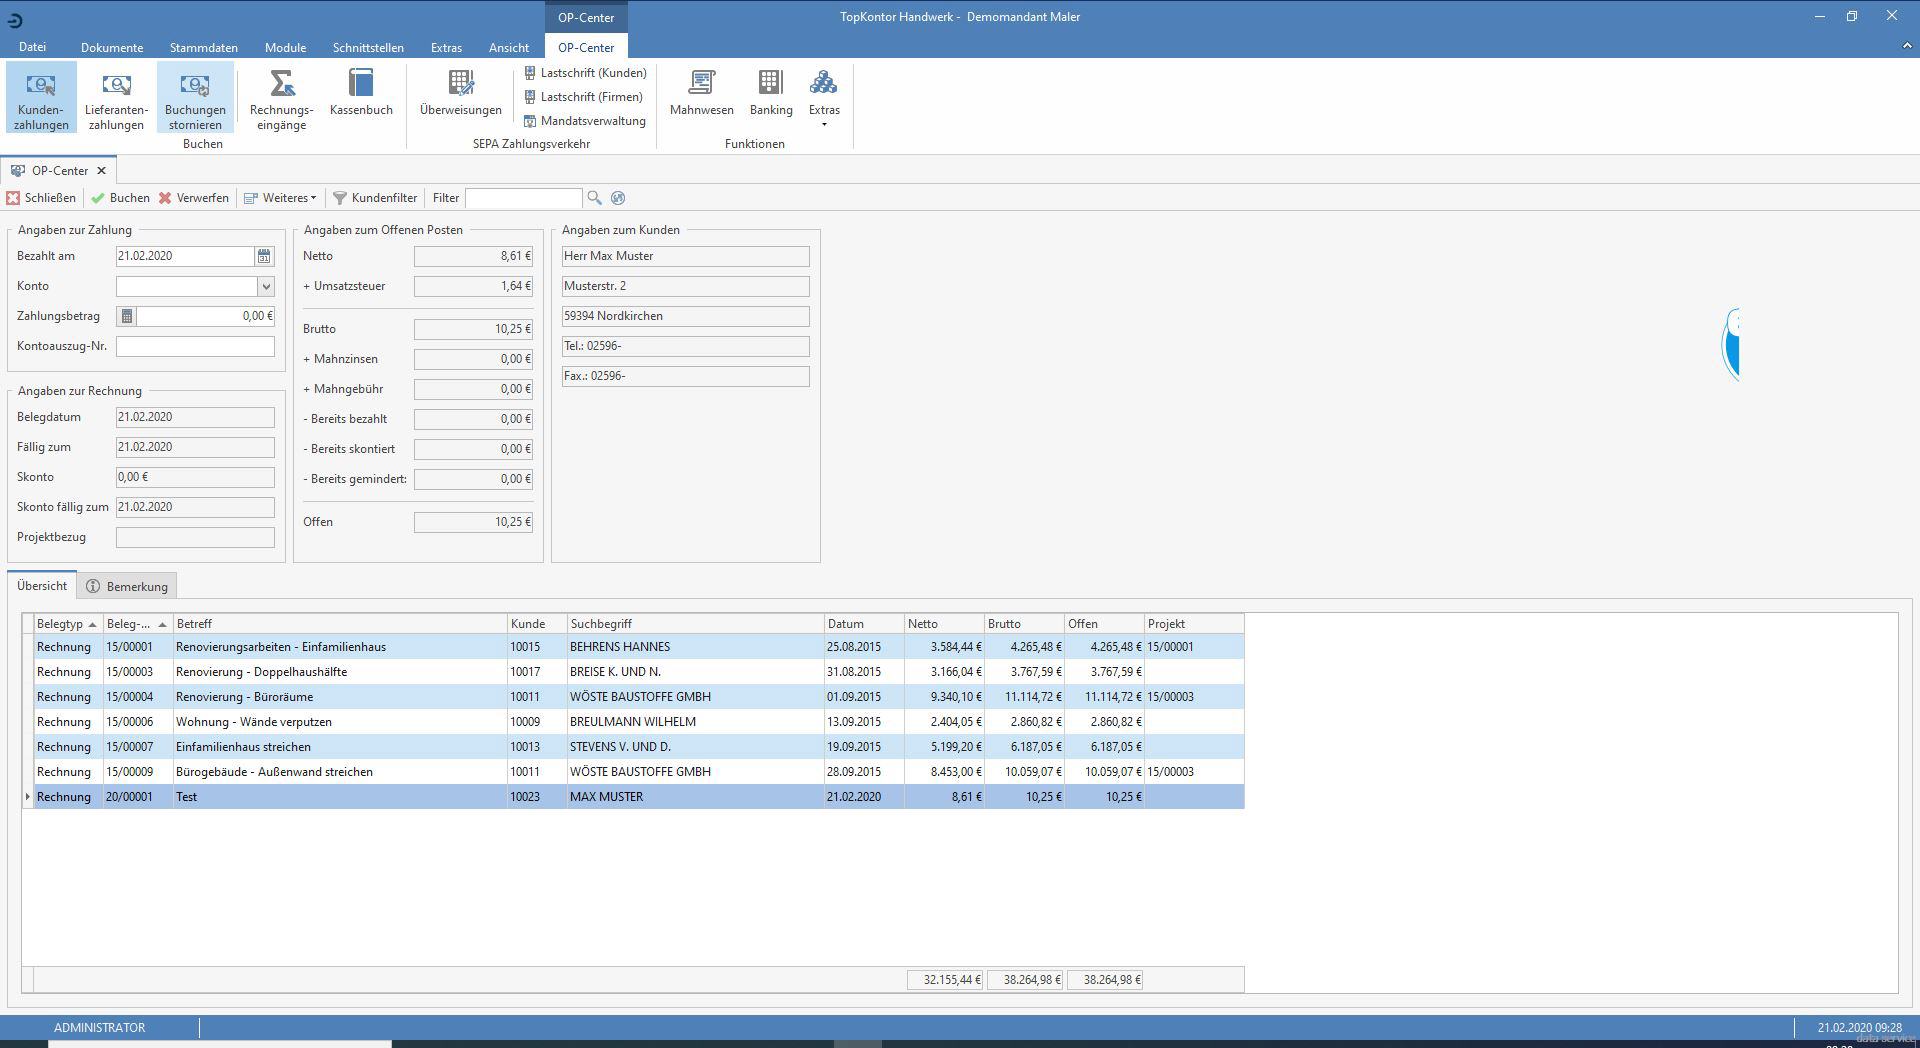Switch to the Bemerkung tab
The height and width of the screenshot is (1048, 1920).
tap(127, 587)
